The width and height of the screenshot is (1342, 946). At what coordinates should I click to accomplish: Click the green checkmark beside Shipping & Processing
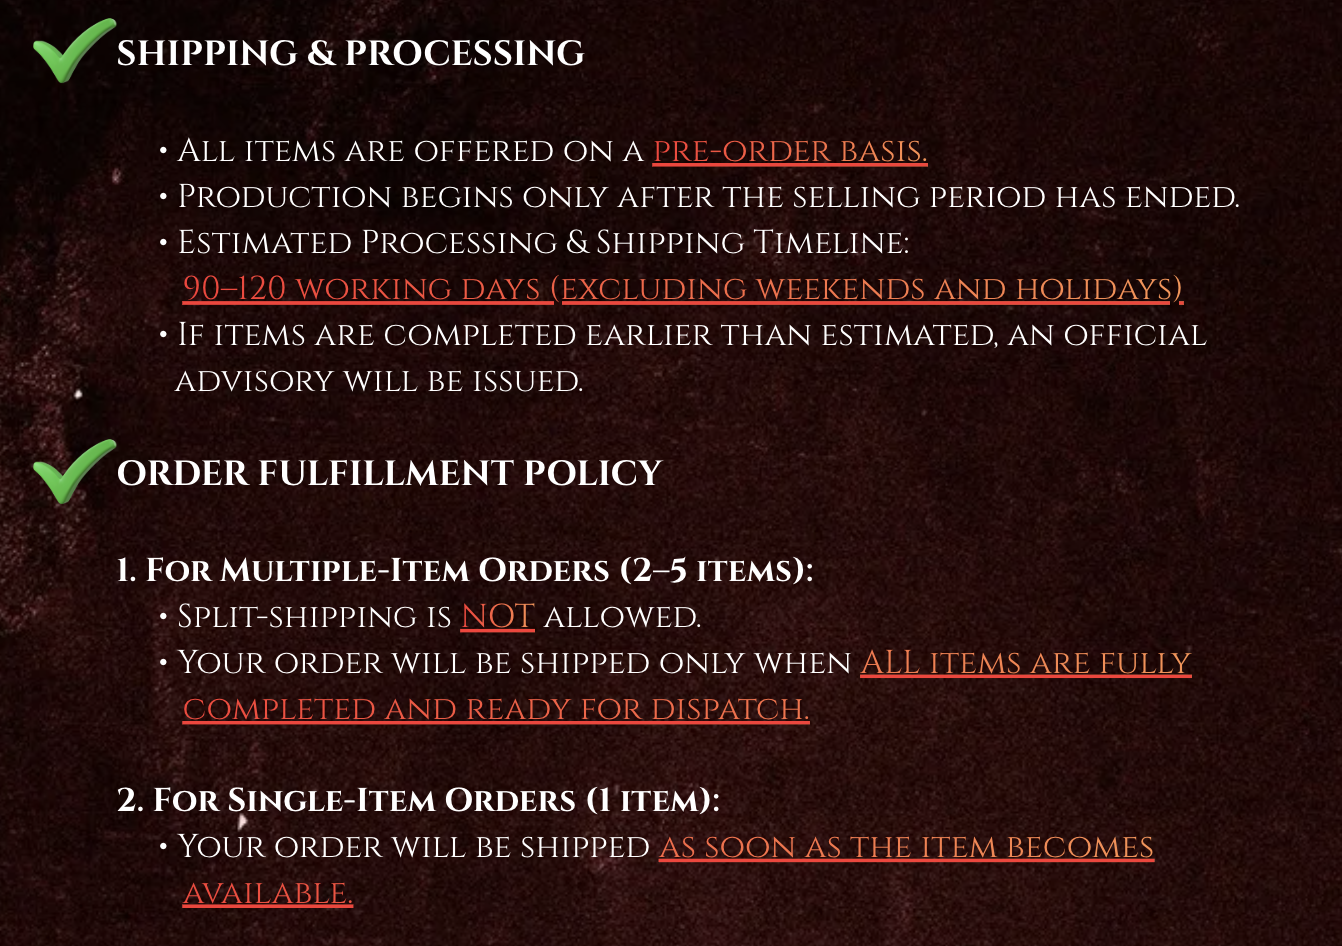73,50
